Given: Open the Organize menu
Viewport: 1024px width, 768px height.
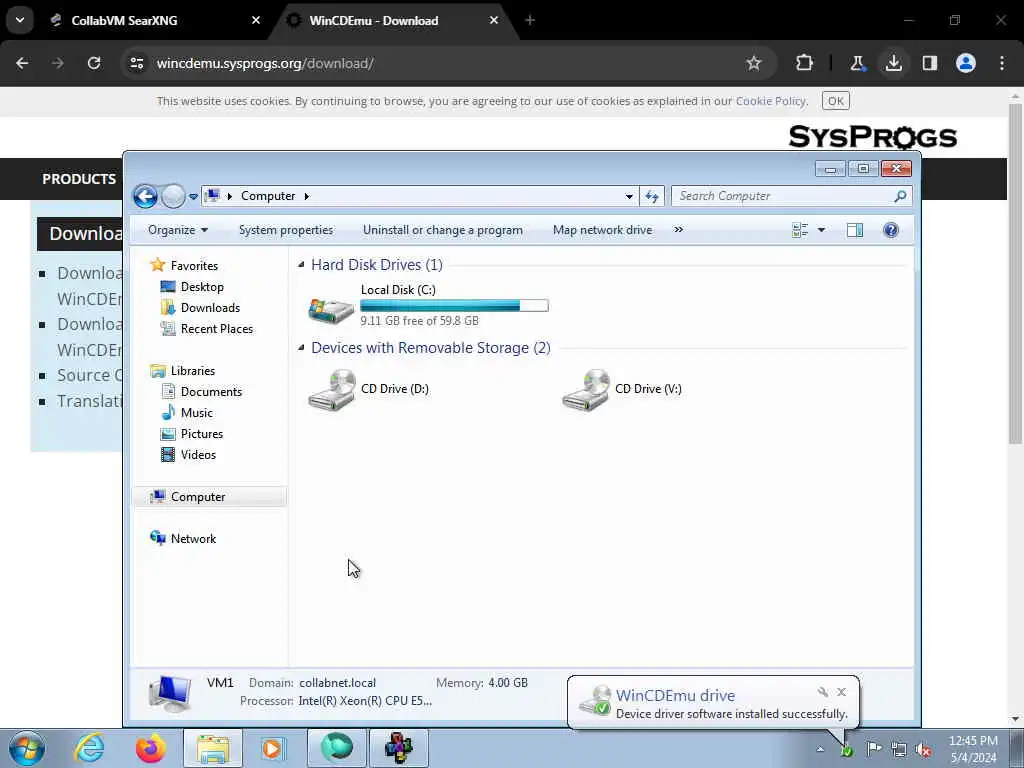Looking at the screenshot, I should tap(178, 230).
